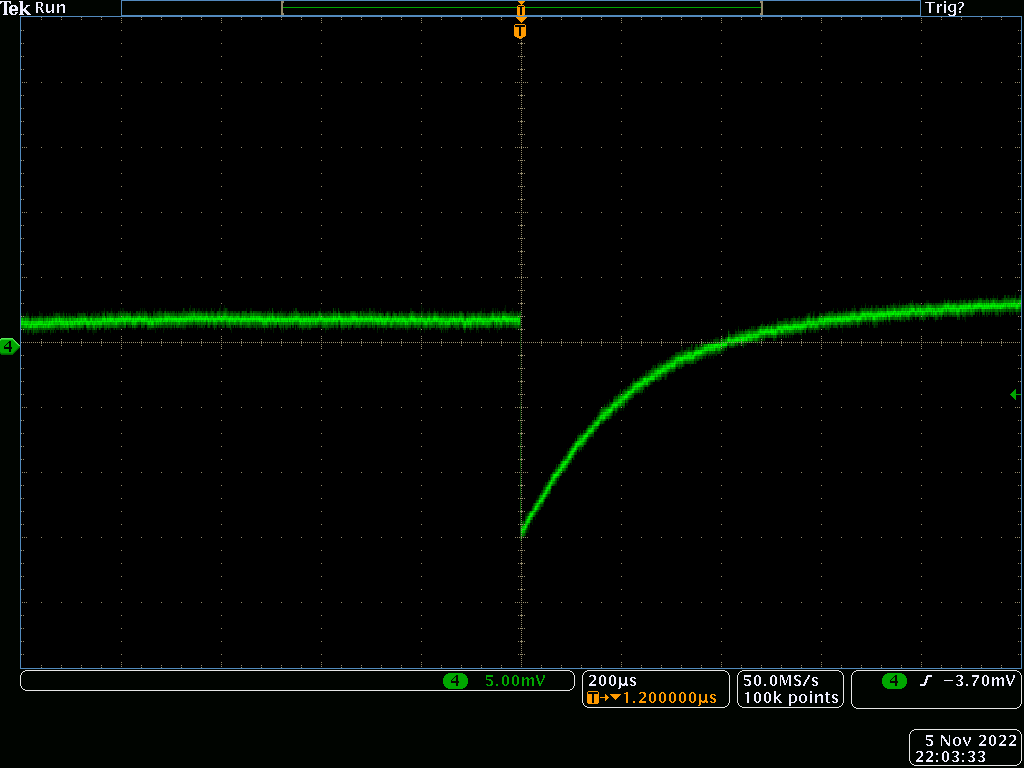Toggle the Run acquisition status
Viewport: 1024px width, 768px height.
50,8
